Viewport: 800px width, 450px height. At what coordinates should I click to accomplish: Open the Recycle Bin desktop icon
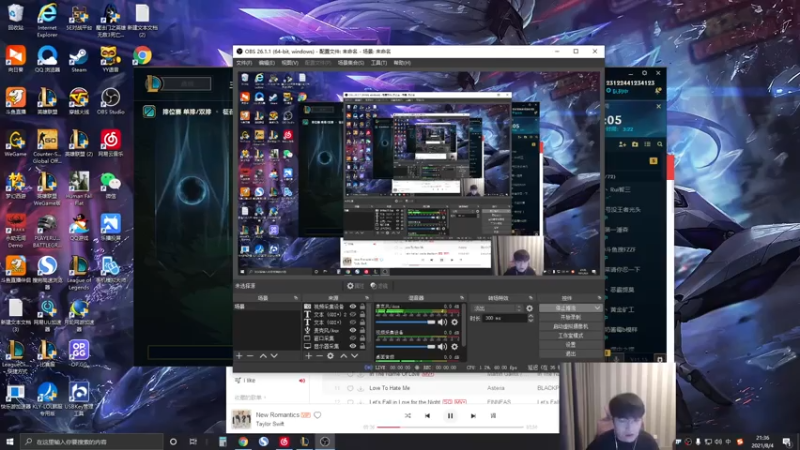(15, 17)
